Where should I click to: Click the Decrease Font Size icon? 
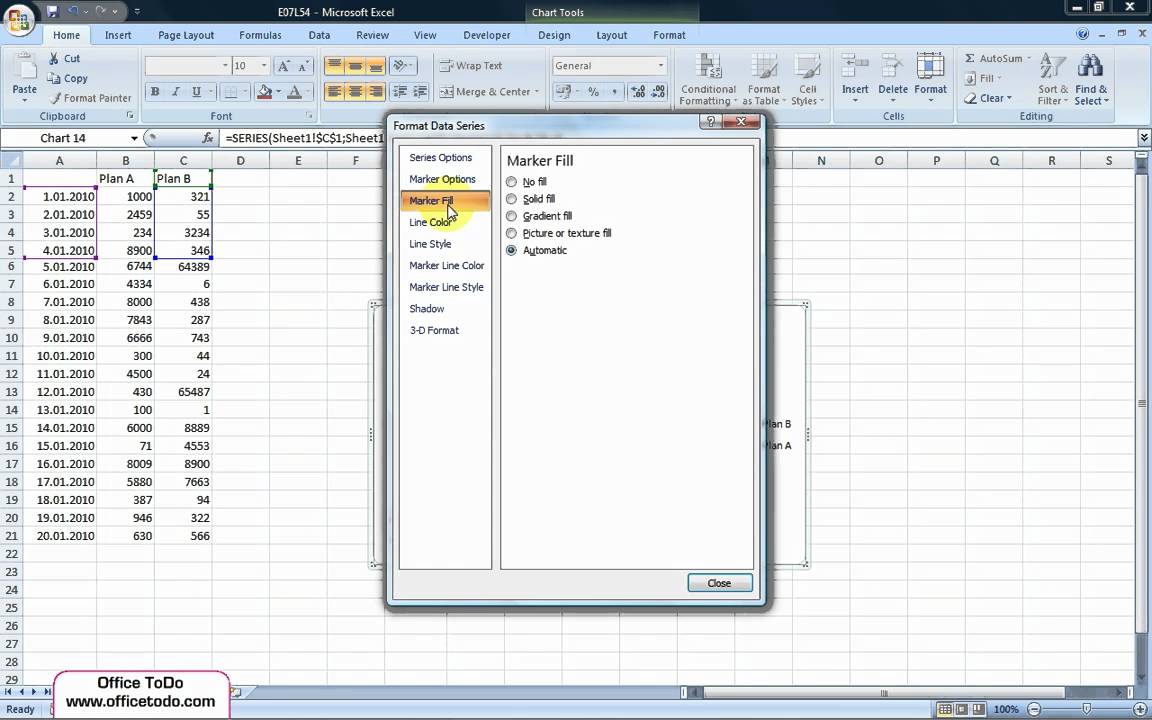(x=303, y=66)
